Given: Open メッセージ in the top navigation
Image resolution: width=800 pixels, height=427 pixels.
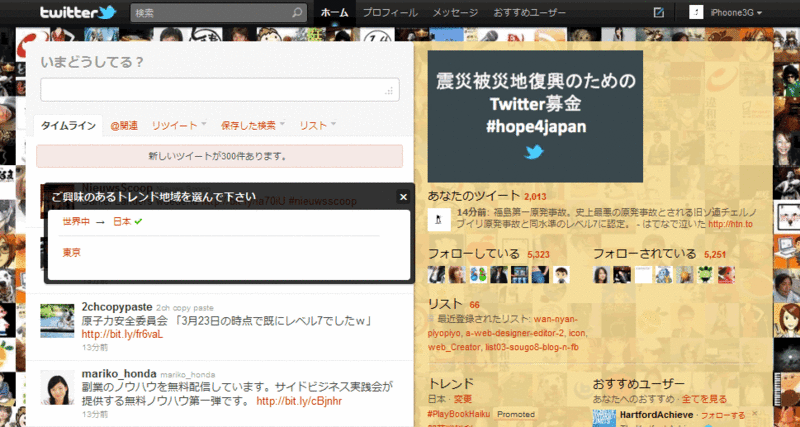Looking at the screenshot, I should pyautogui.click(x=455, y=13).
